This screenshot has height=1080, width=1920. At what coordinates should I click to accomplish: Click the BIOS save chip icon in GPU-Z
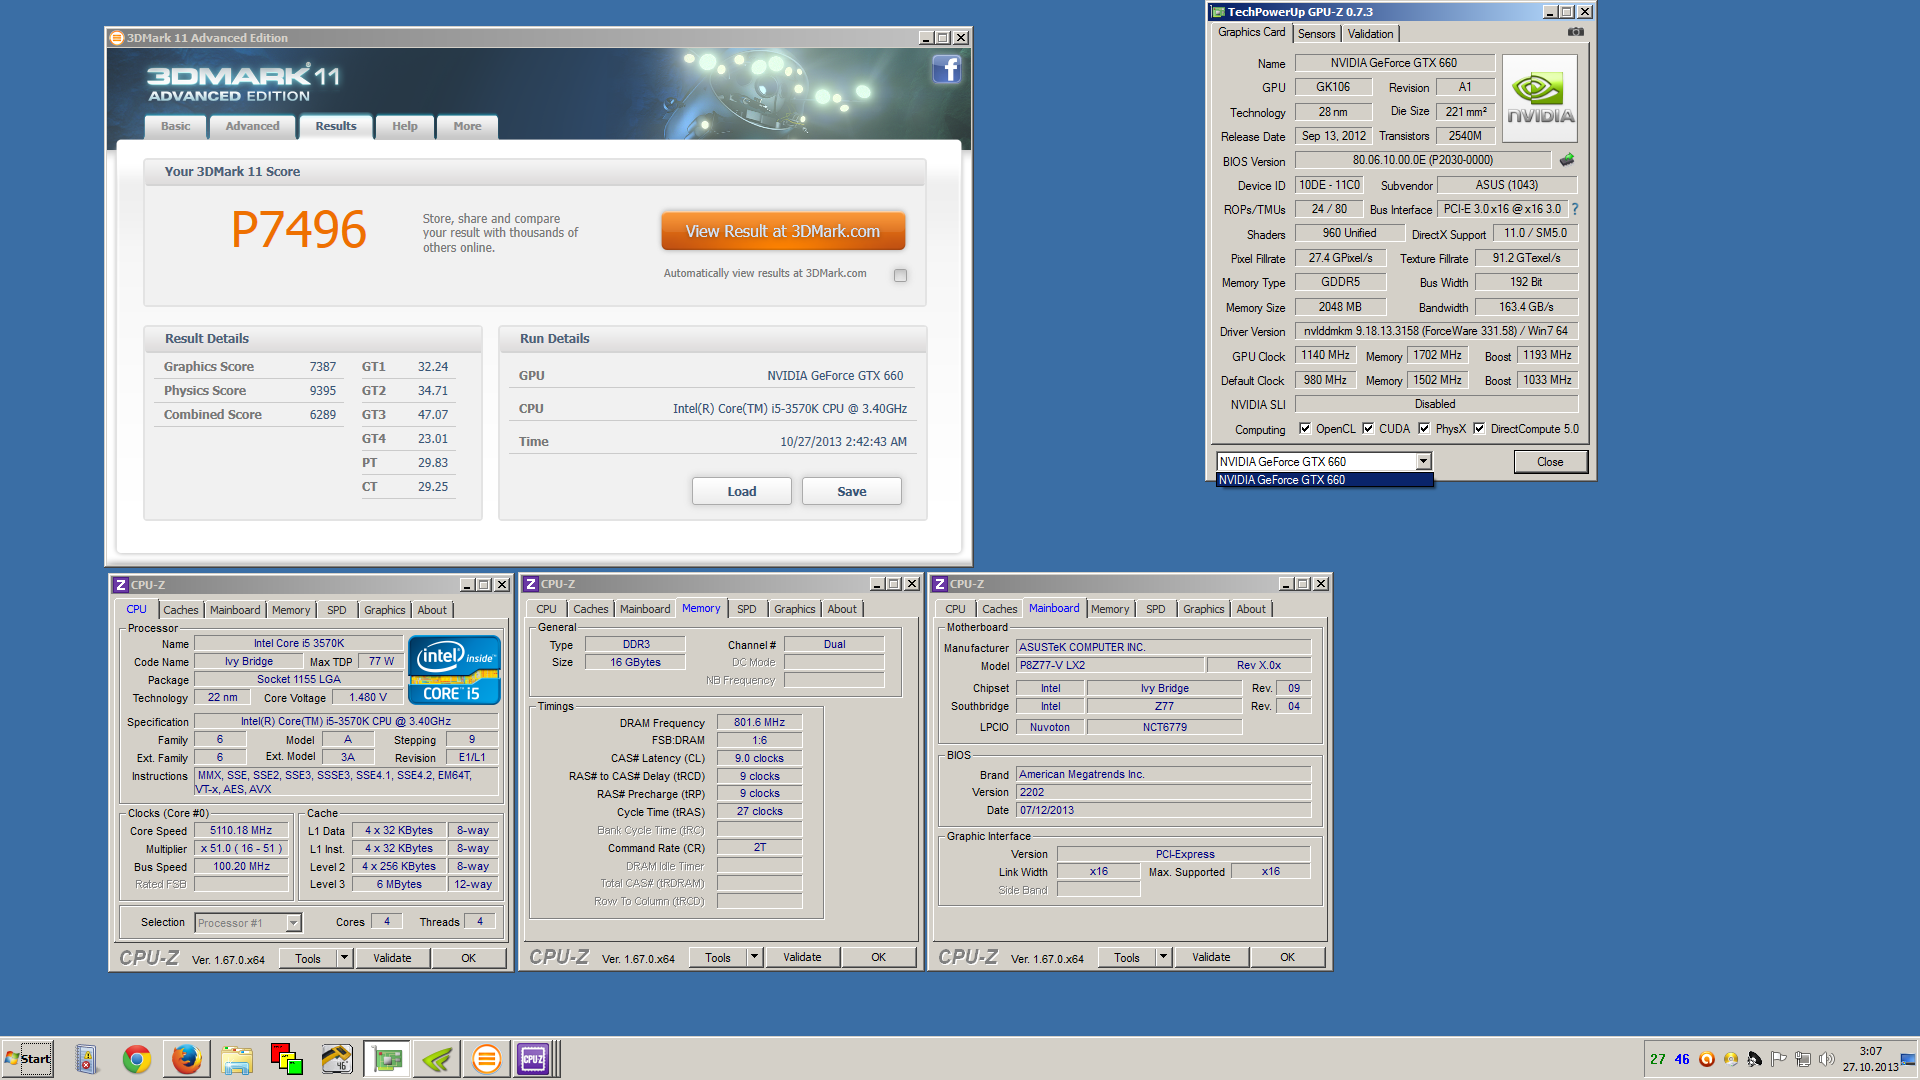pos(1567,160)
